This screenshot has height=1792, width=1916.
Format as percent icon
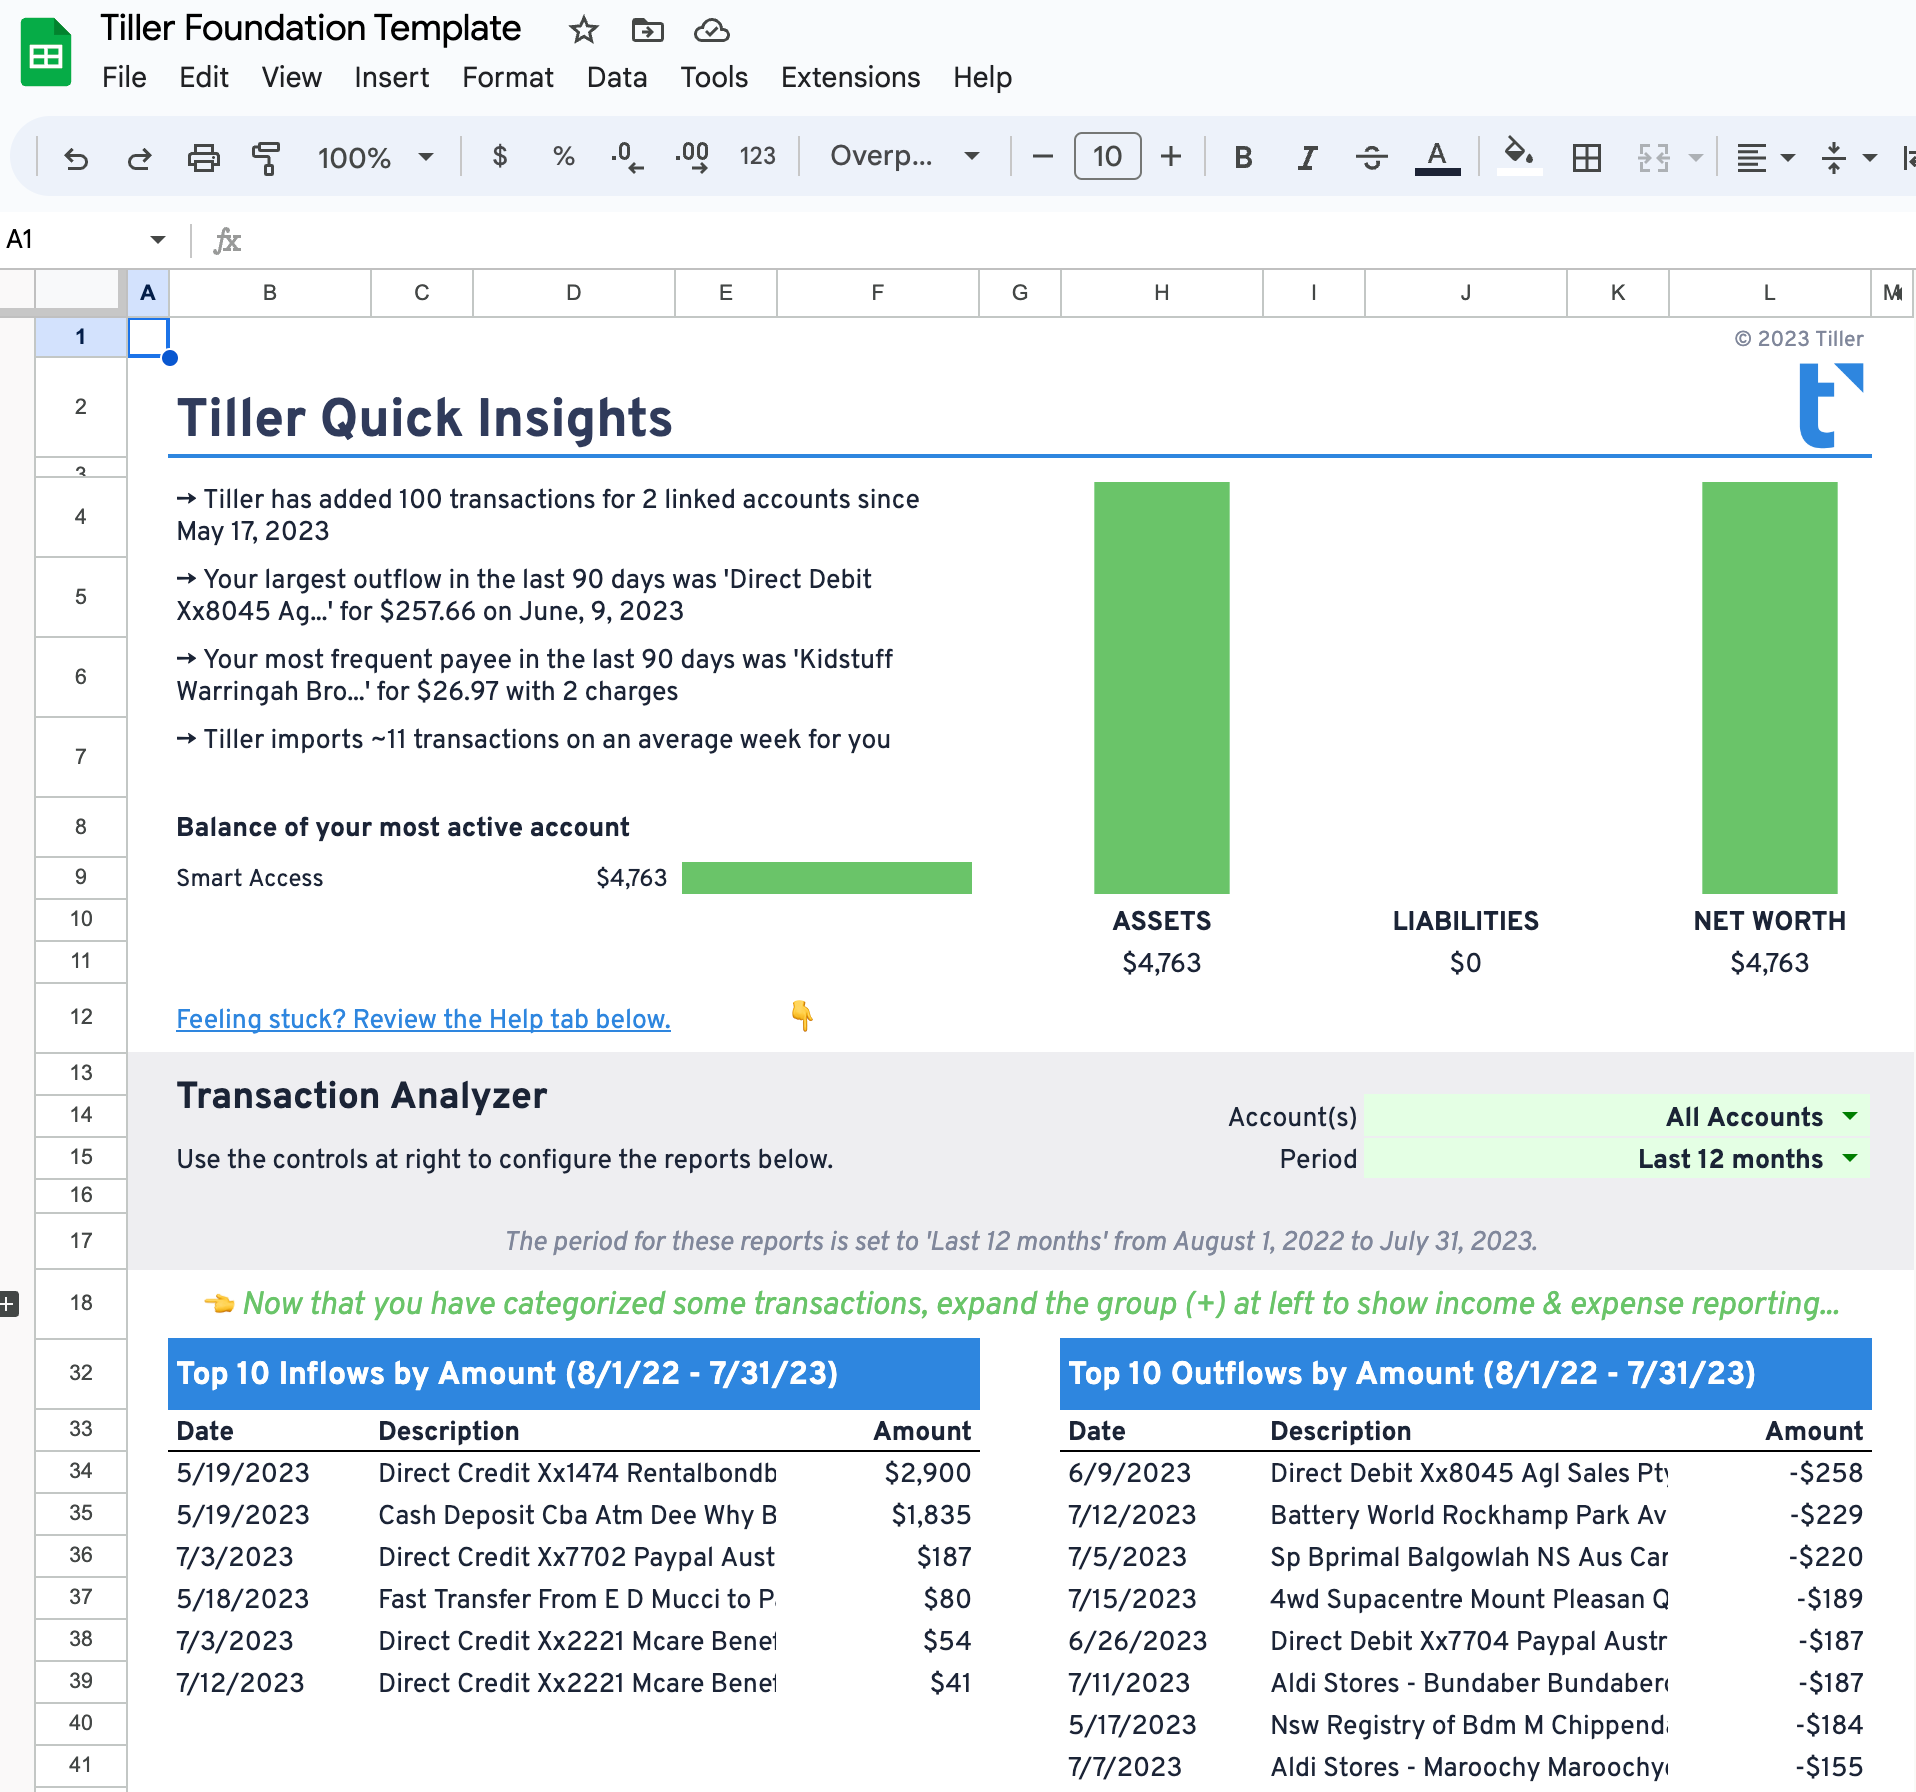(564, 156)
